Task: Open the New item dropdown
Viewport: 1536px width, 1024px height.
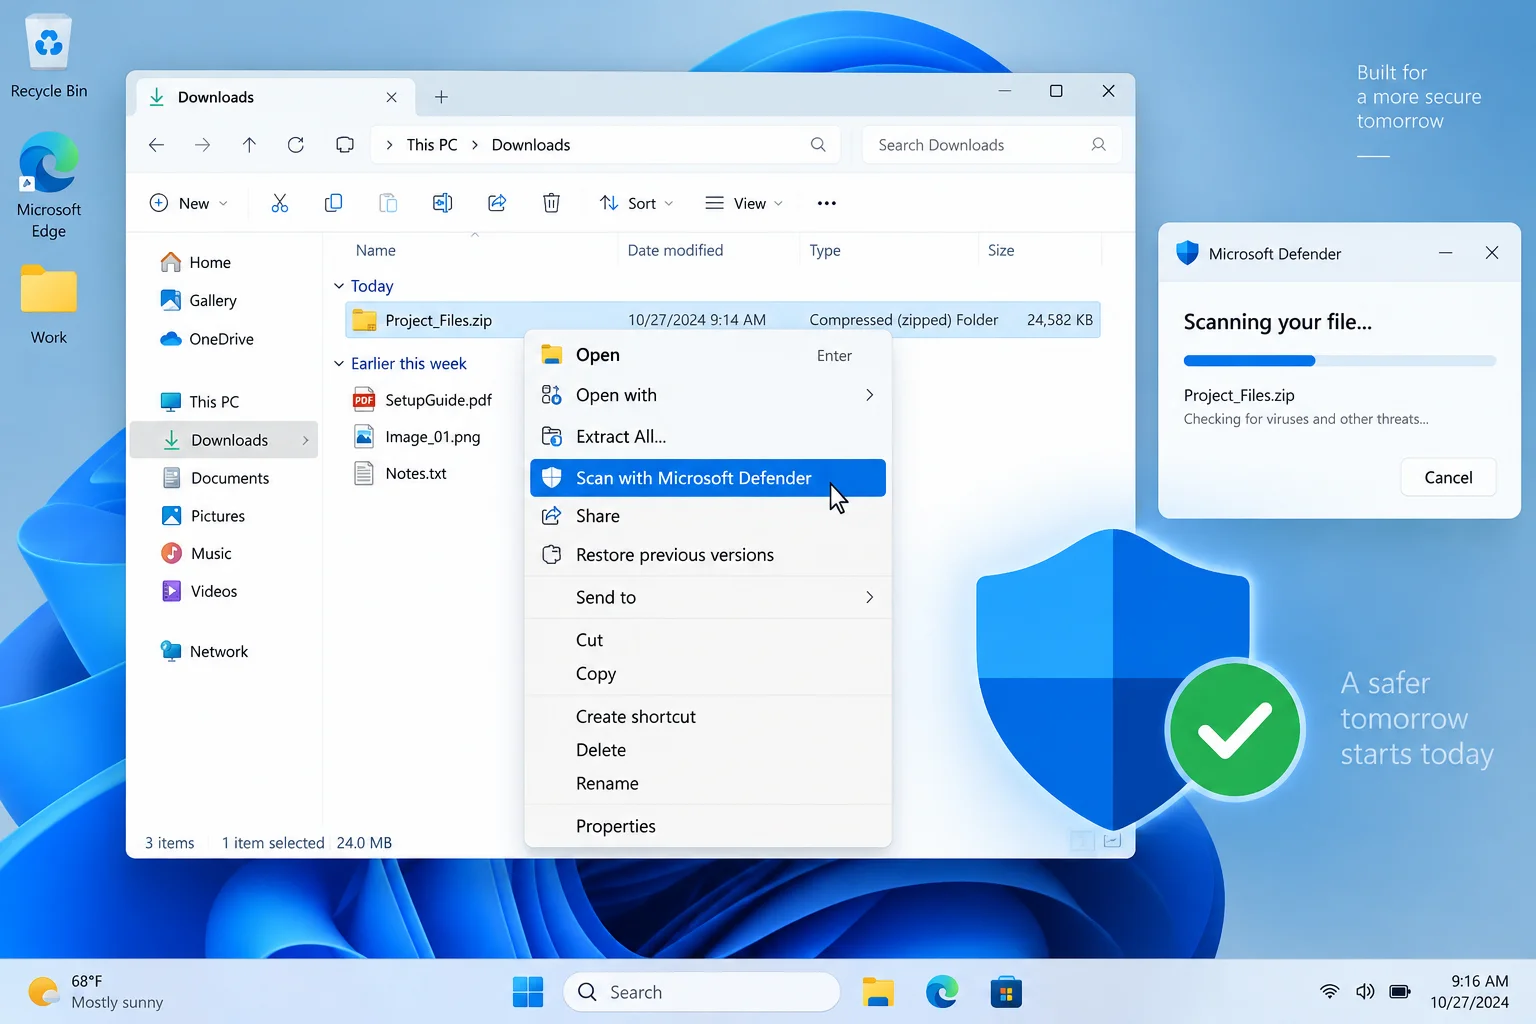Action: (x=188, y=203)
